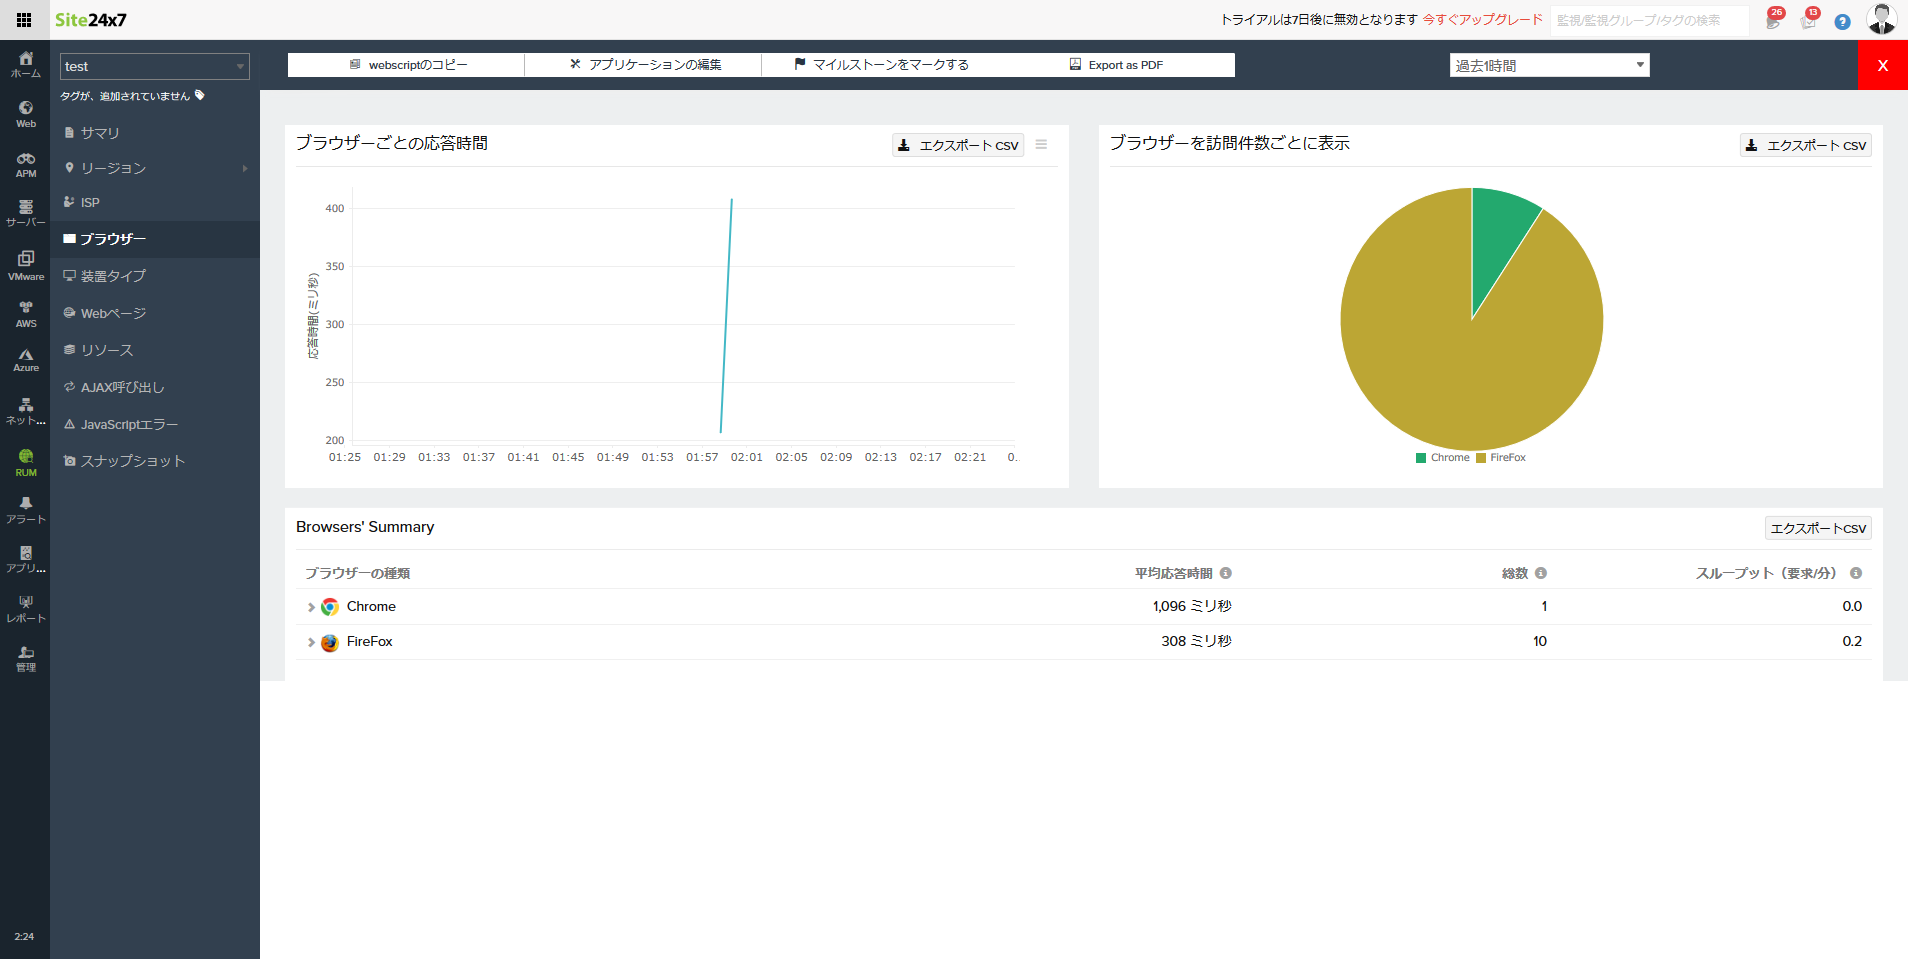Click the blue help question mark icon

click(1842, 21)
